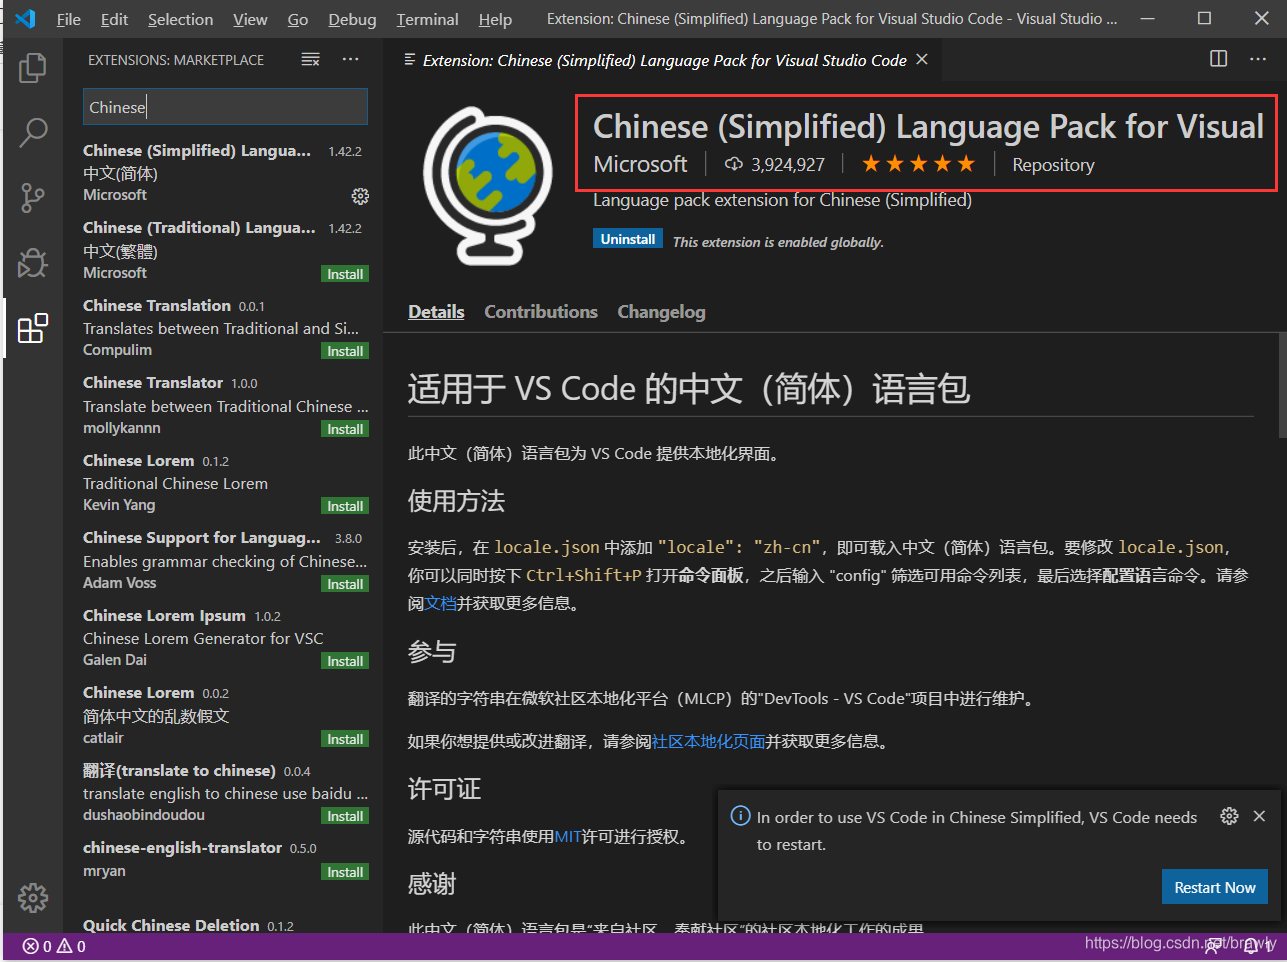Open errors and warnings in status bar
This screenshot has height=962, width=1287.
(x=54, y=946)
